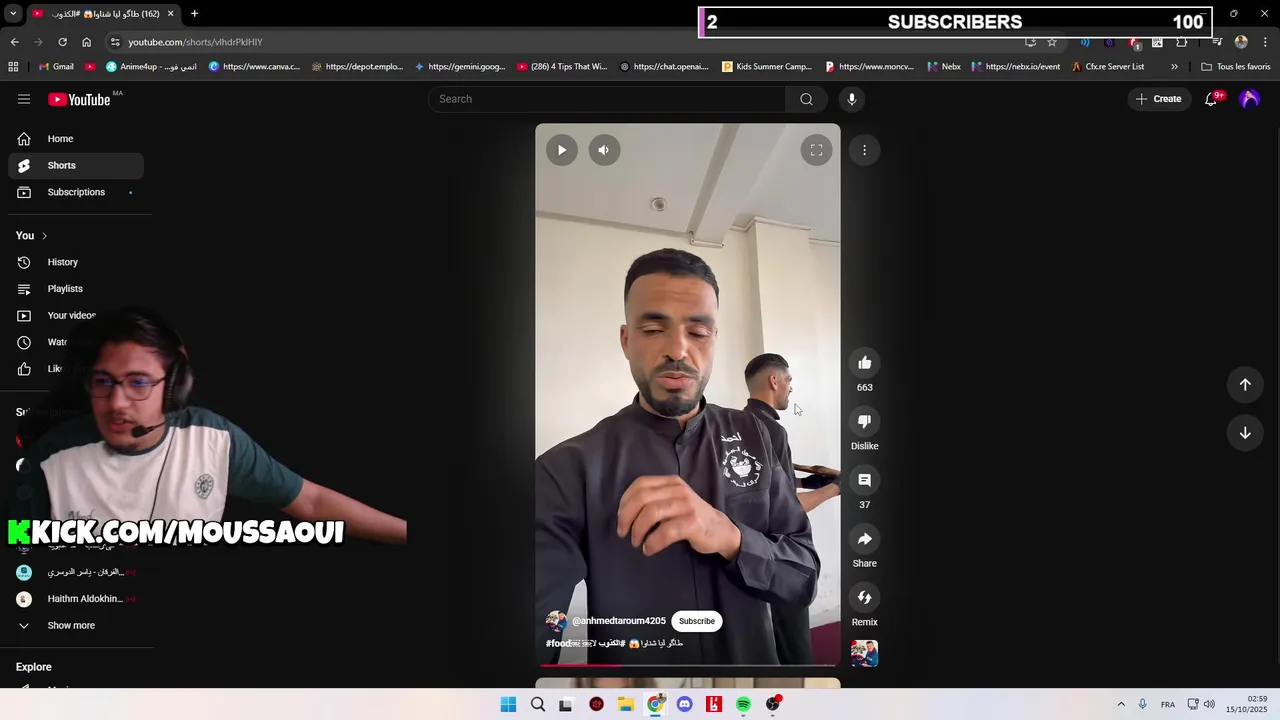This screenshot has width=1280, height=720.
Task: Go to the next short arrow
Action: point(1245,433)
